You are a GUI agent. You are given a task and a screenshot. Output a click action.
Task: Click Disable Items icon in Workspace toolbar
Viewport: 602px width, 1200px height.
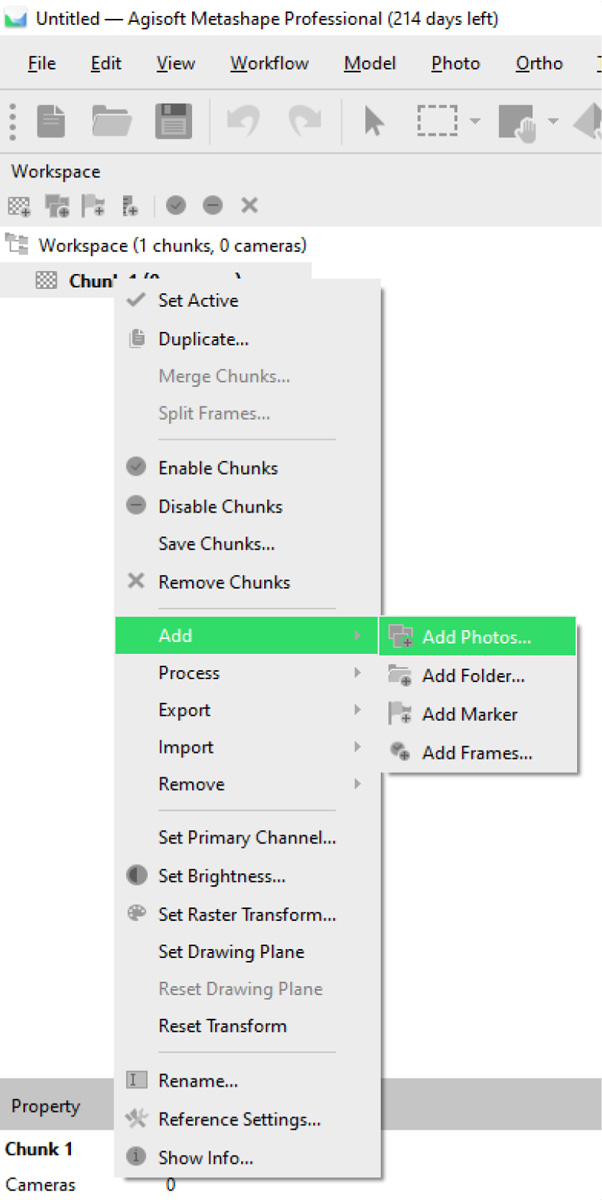pos(213,206)
